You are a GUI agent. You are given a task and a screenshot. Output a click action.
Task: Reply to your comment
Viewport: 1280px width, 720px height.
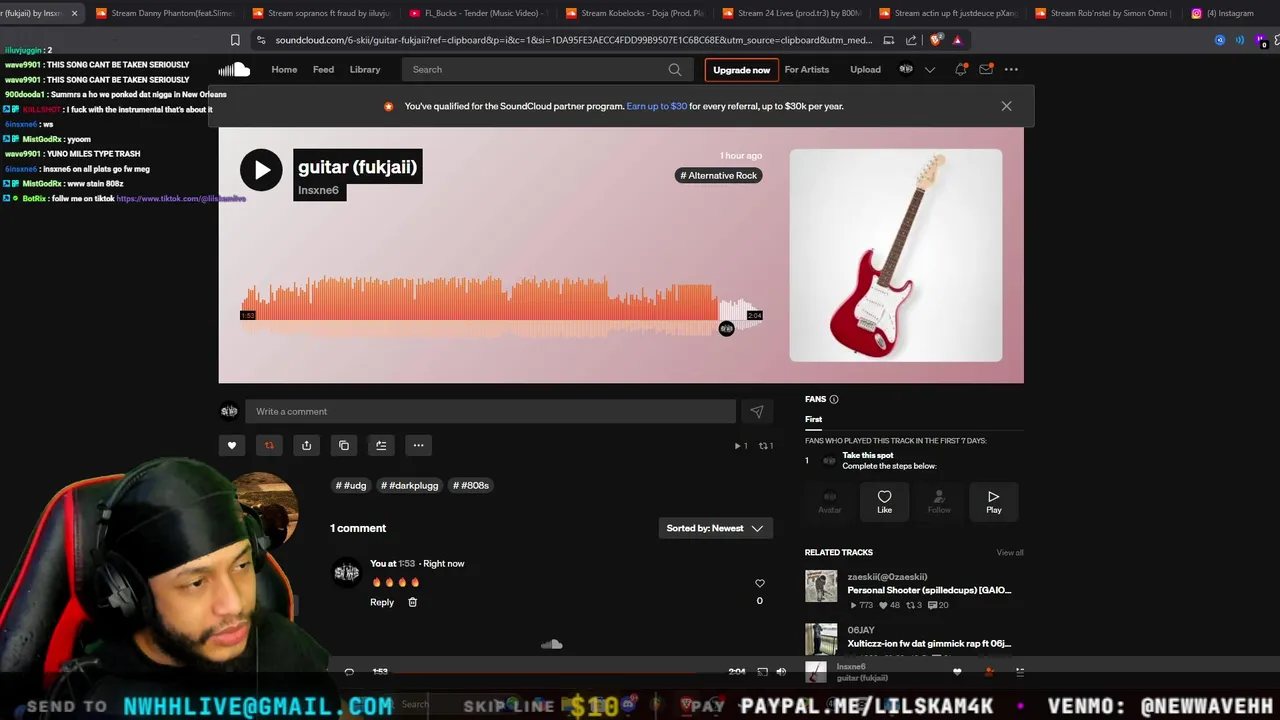[x=382, y=602]
